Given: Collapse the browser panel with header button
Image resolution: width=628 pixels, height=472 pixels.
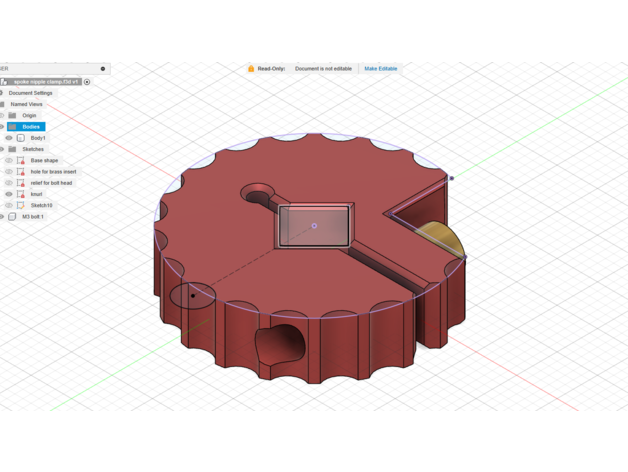Looking at the screenshot, I should (102, 69).
